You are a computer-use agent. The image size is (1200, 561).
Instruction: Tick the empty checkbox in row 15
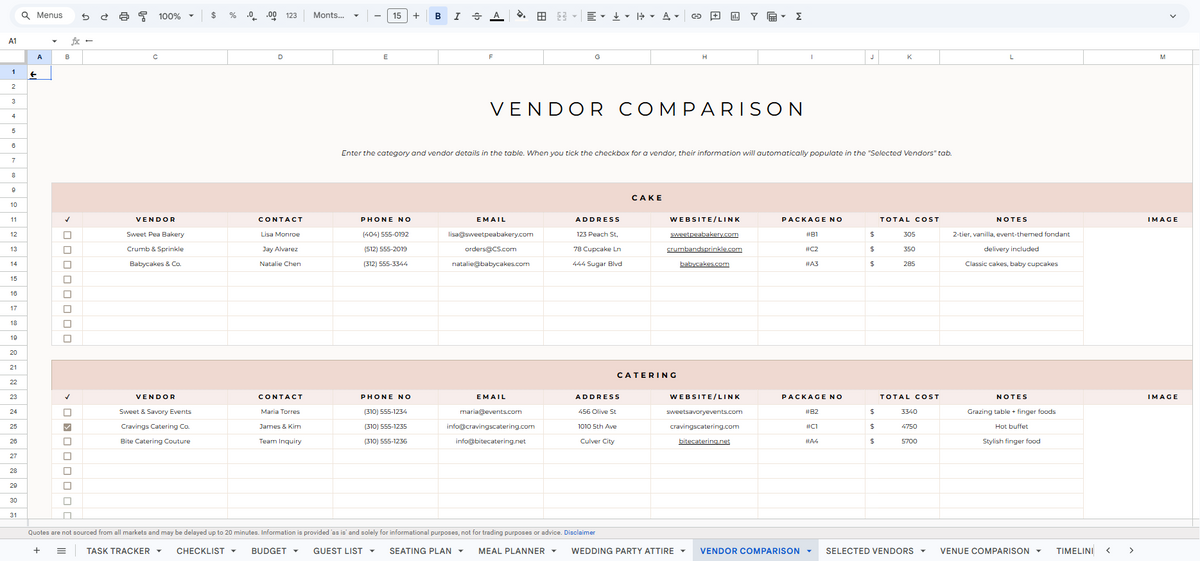67,279
